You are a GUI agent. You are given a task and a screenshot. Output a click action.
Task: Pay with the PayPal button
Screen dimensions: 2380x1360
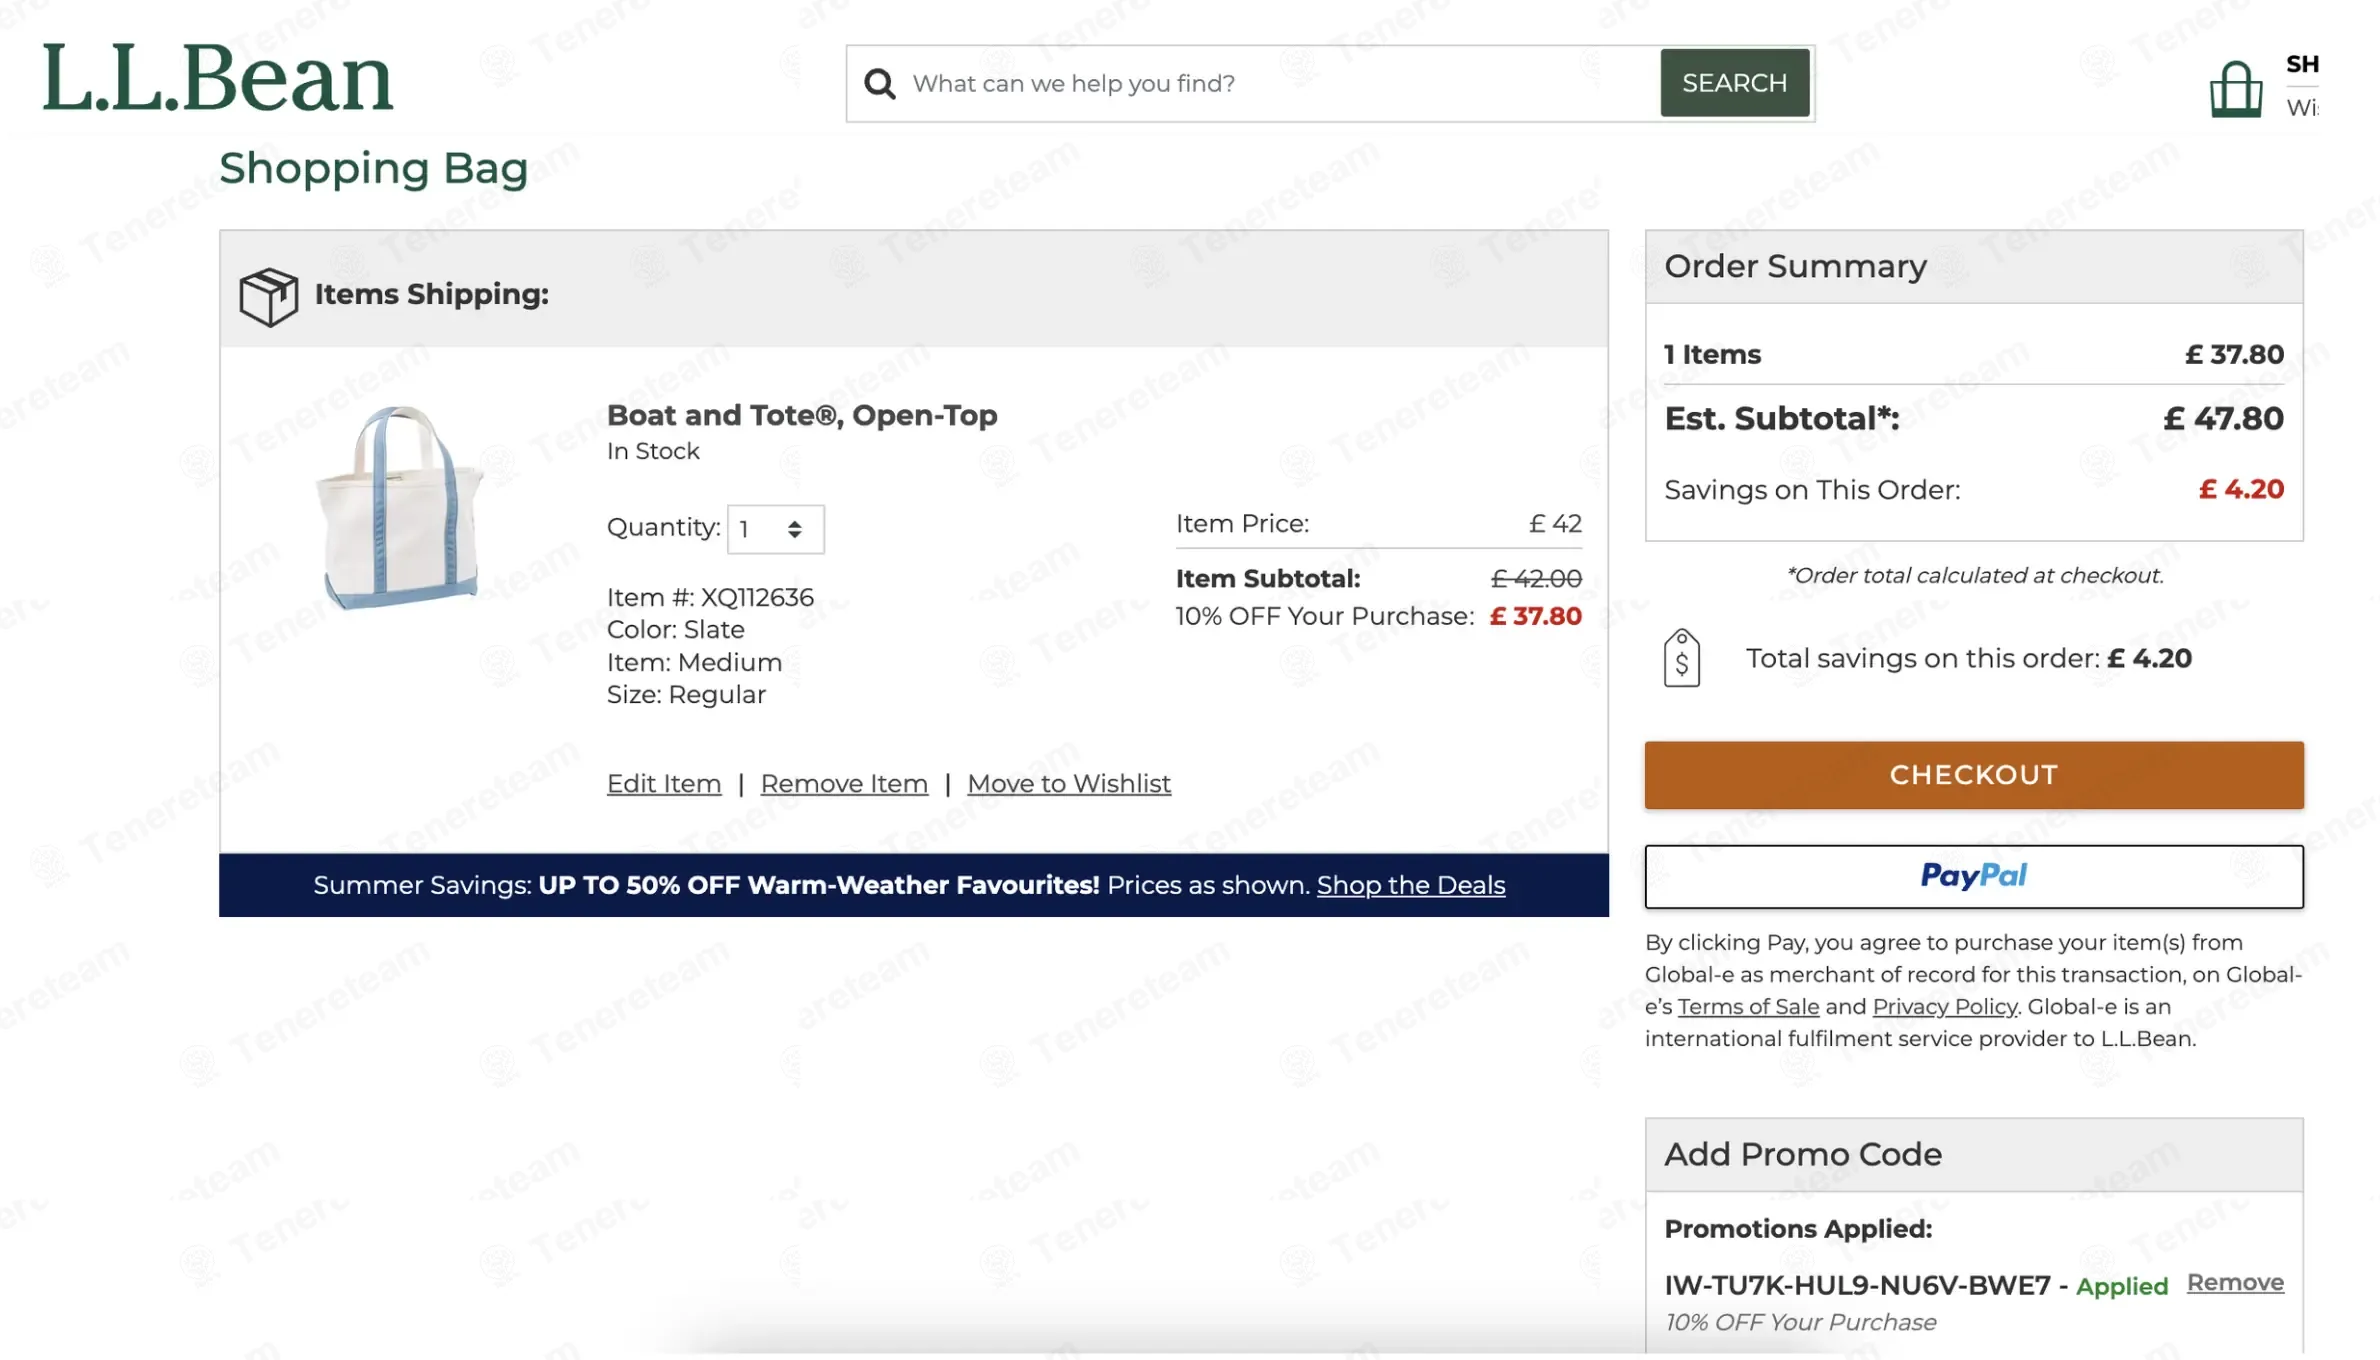coord(1973,876)
